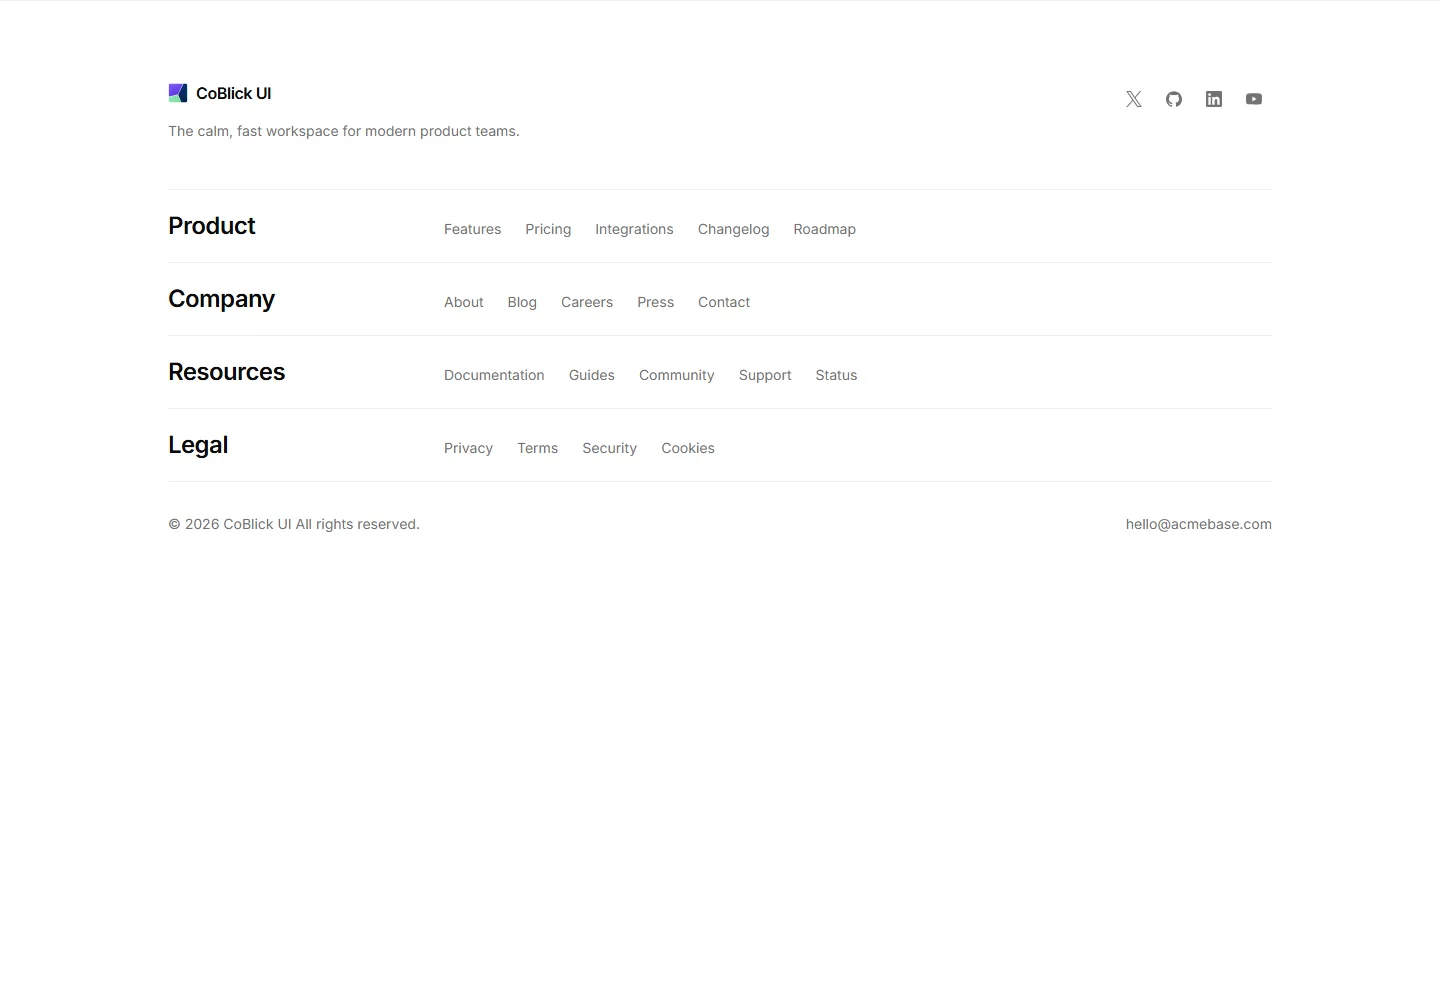View the Cookies policy
Image resolution: width=1440 pixels, height=1000 pixels.
tap(688, 448)
